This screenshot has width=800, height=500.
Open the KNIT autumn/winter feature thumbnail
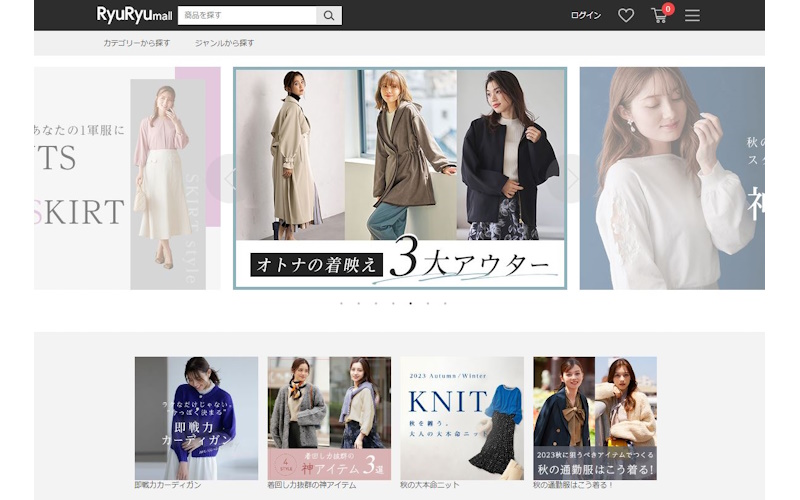click(x=462, y=417)
